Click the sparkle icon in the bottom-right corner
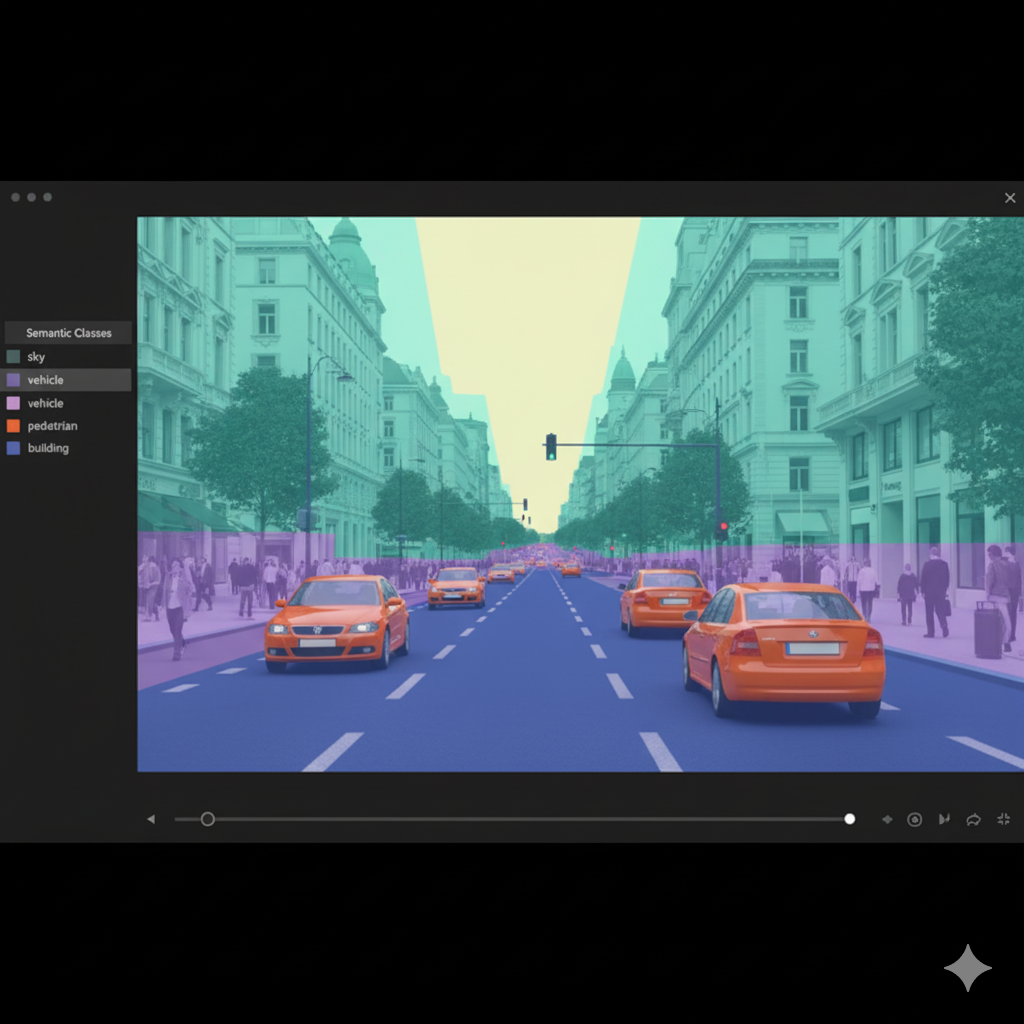This screenshot has width=1024, height=1024. 967,967
